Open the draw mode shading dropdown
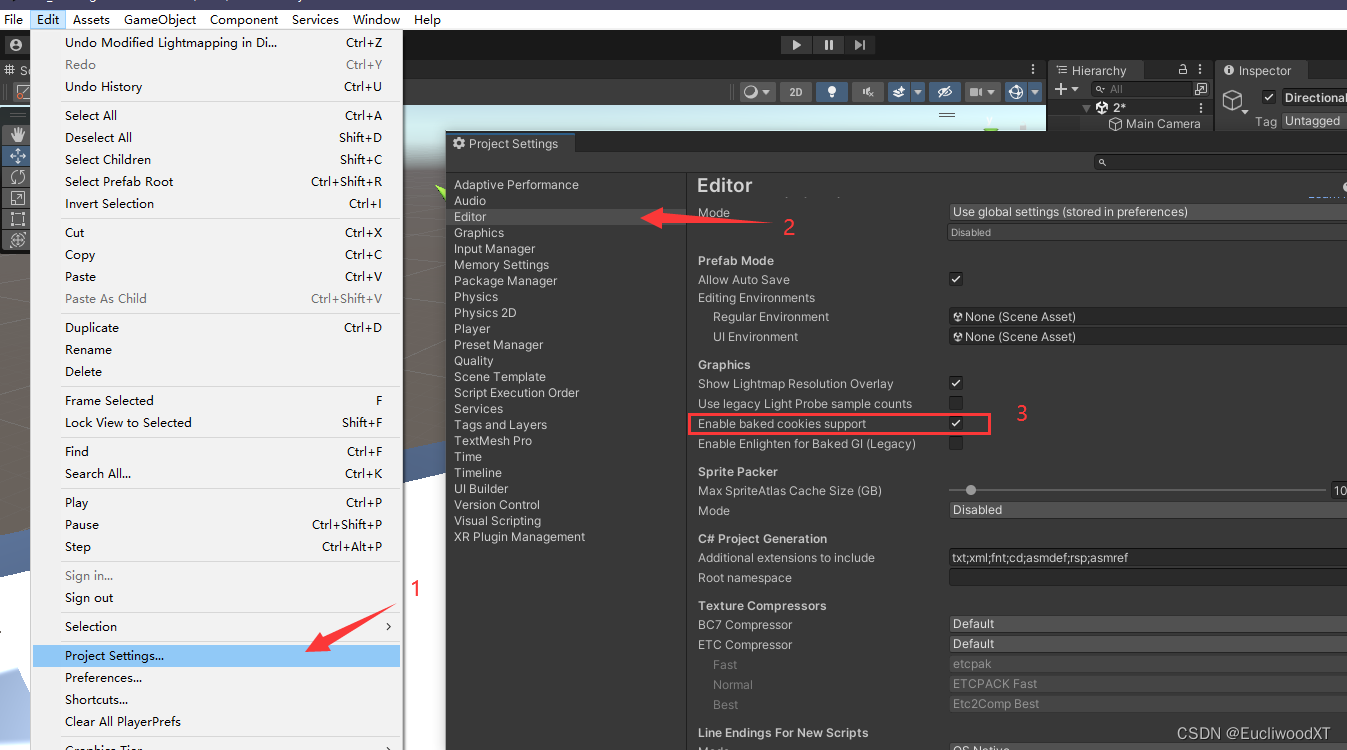 pyautogui.click(x=758, y=92)
